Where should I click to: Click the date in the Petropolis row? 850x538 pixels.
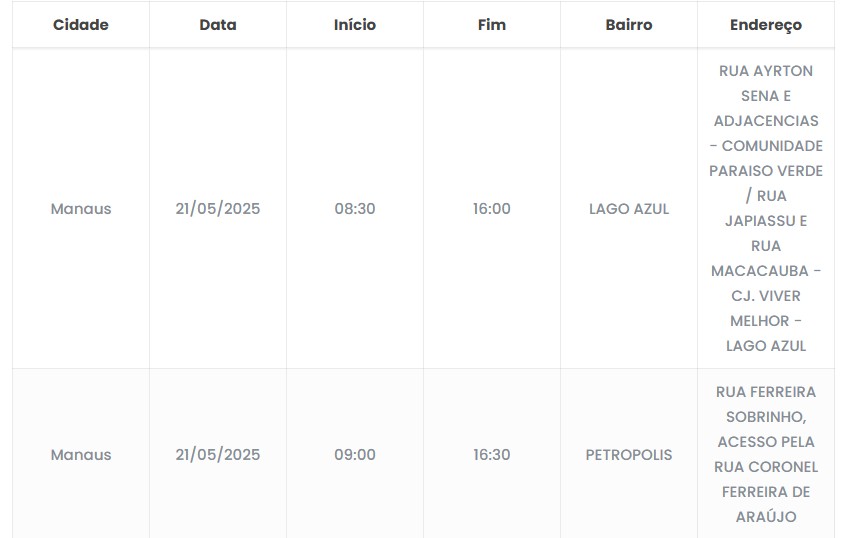tap(218, 455)
